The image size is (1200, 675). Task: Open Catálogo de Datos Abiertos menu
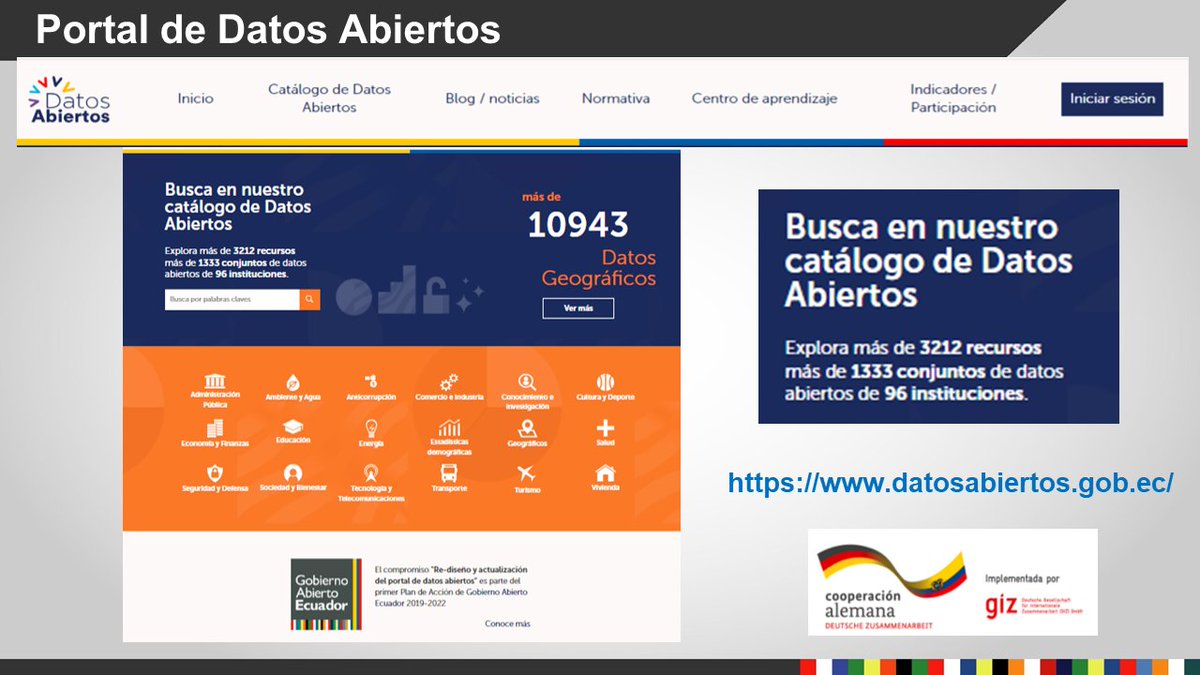pyautogui.click(x=329, y=98)
